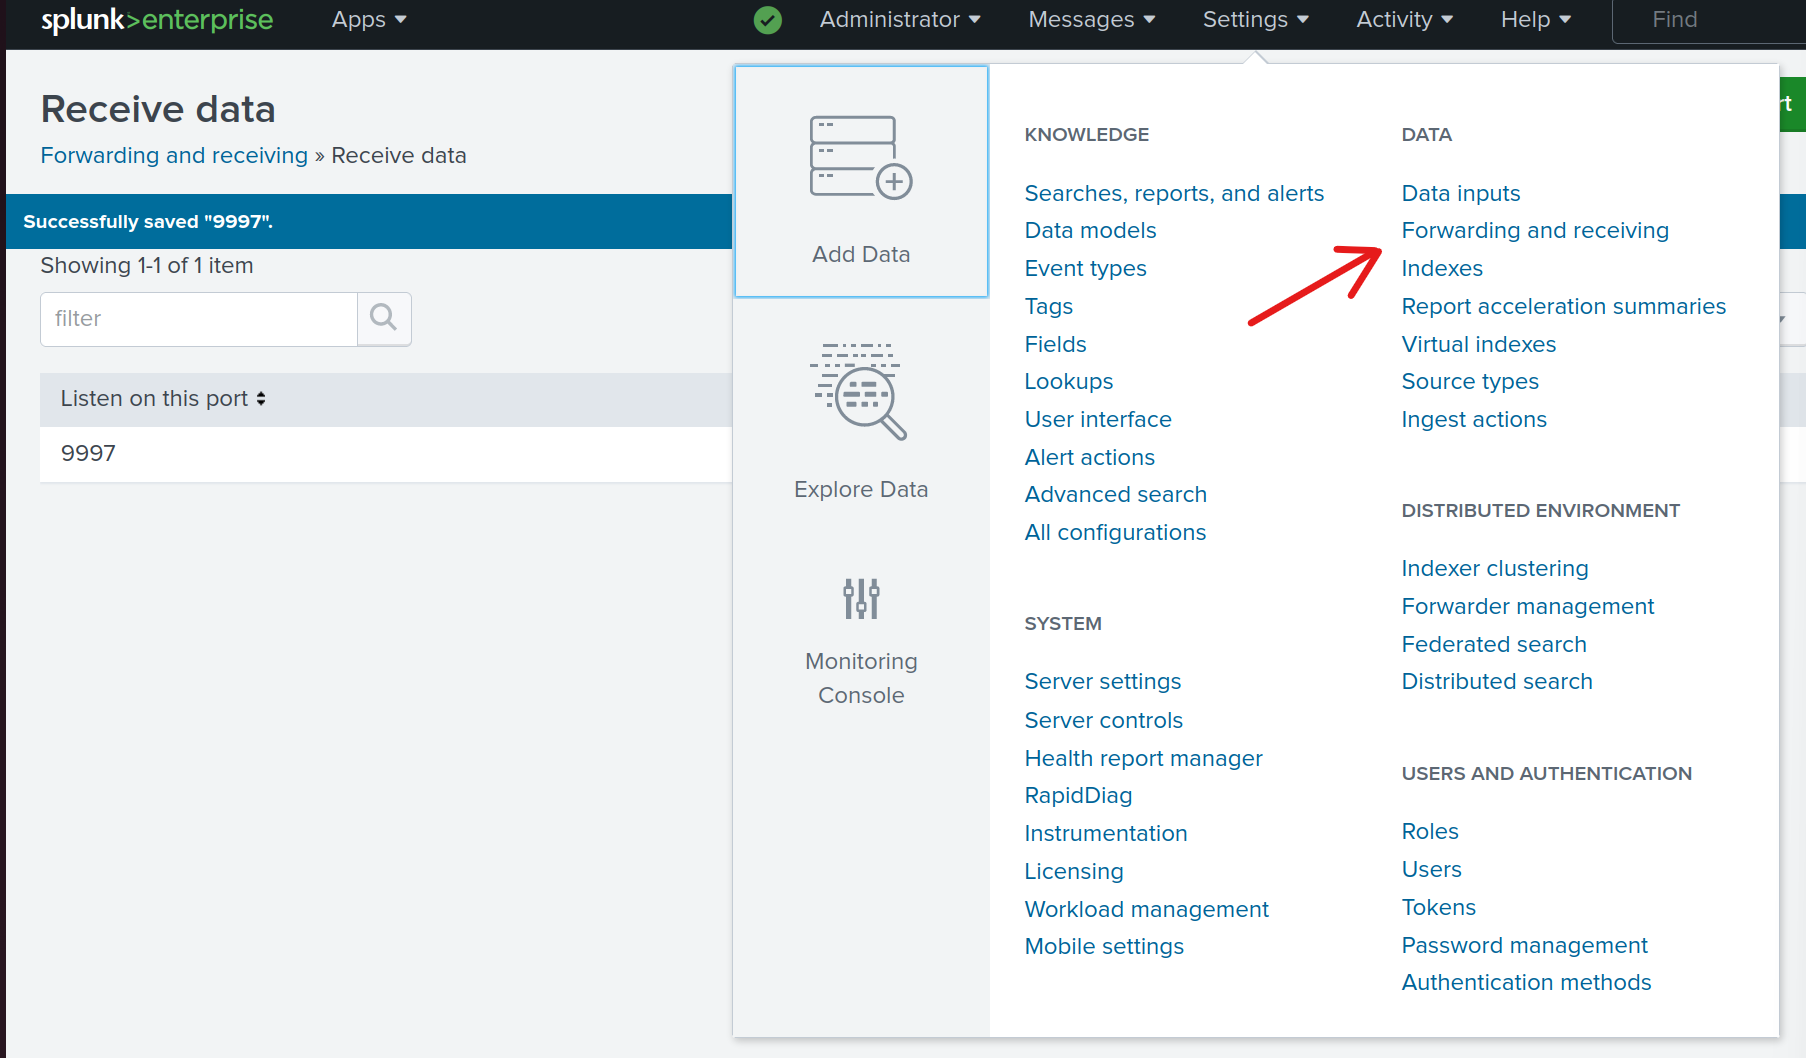This screenshot has width=1806, height=1058.
Task: Open the Explore Data icon
Action: click(x=860, y=391)
